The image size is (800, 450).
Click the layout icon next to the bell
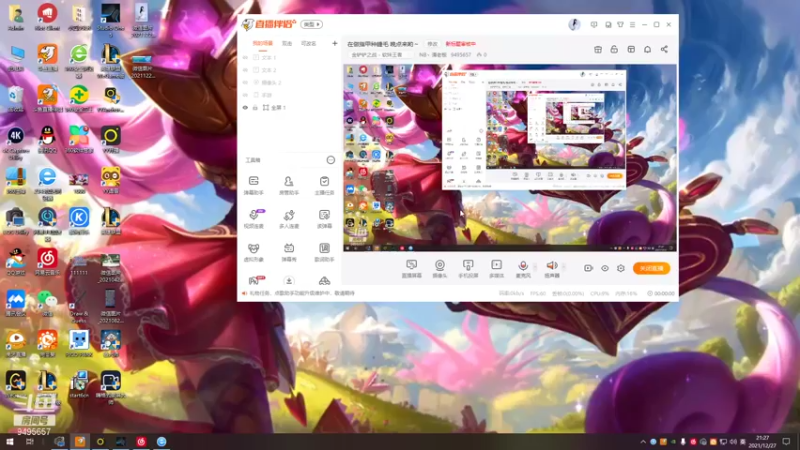[x=631, y=49]
